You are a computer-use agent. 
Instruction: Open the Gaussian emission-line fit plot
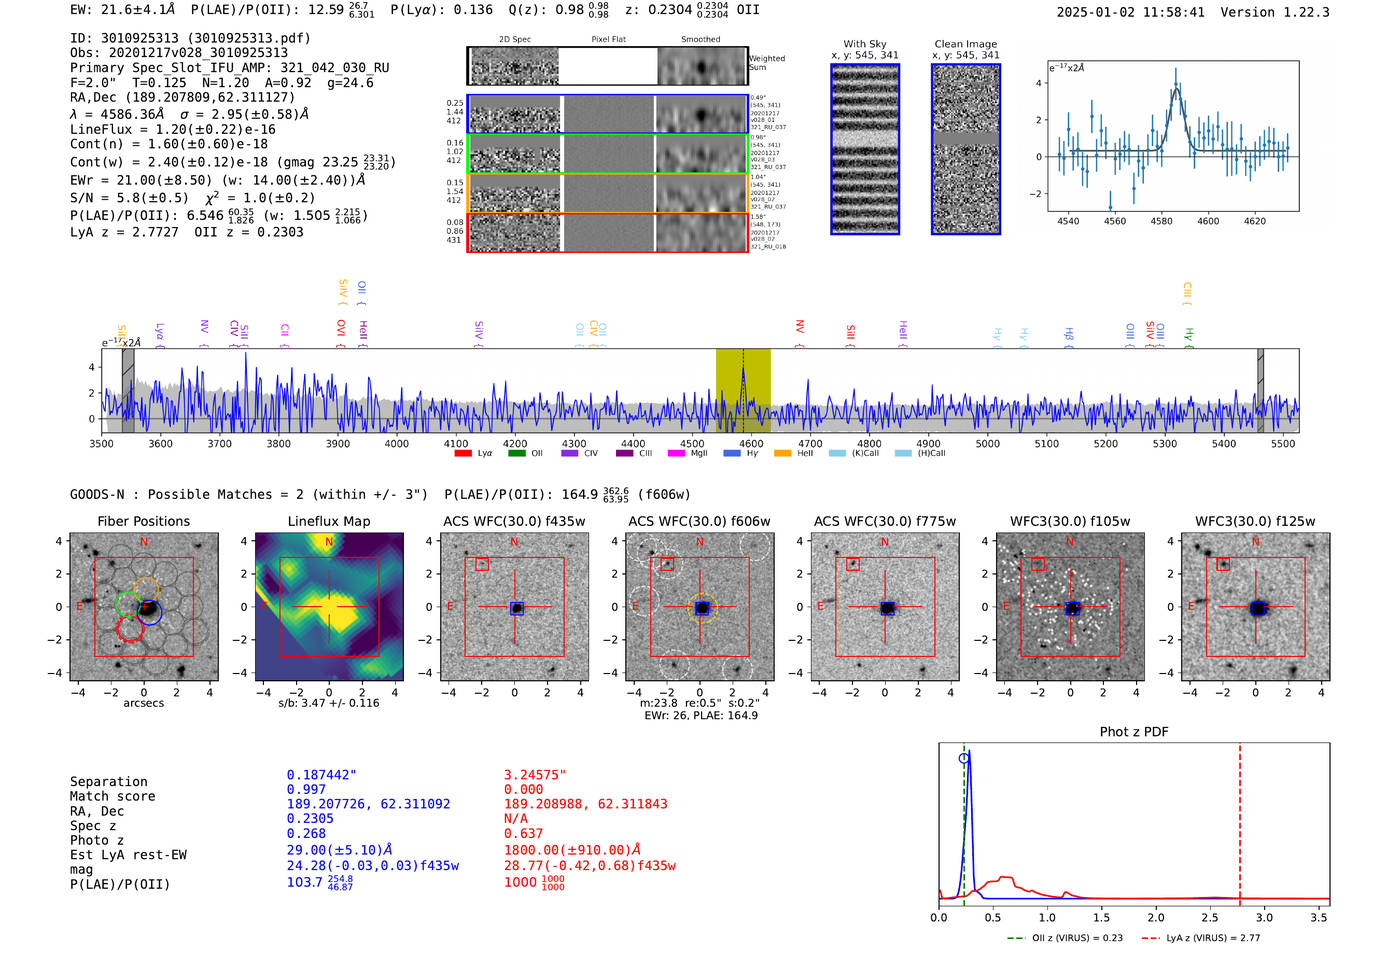pos(1173,136)
